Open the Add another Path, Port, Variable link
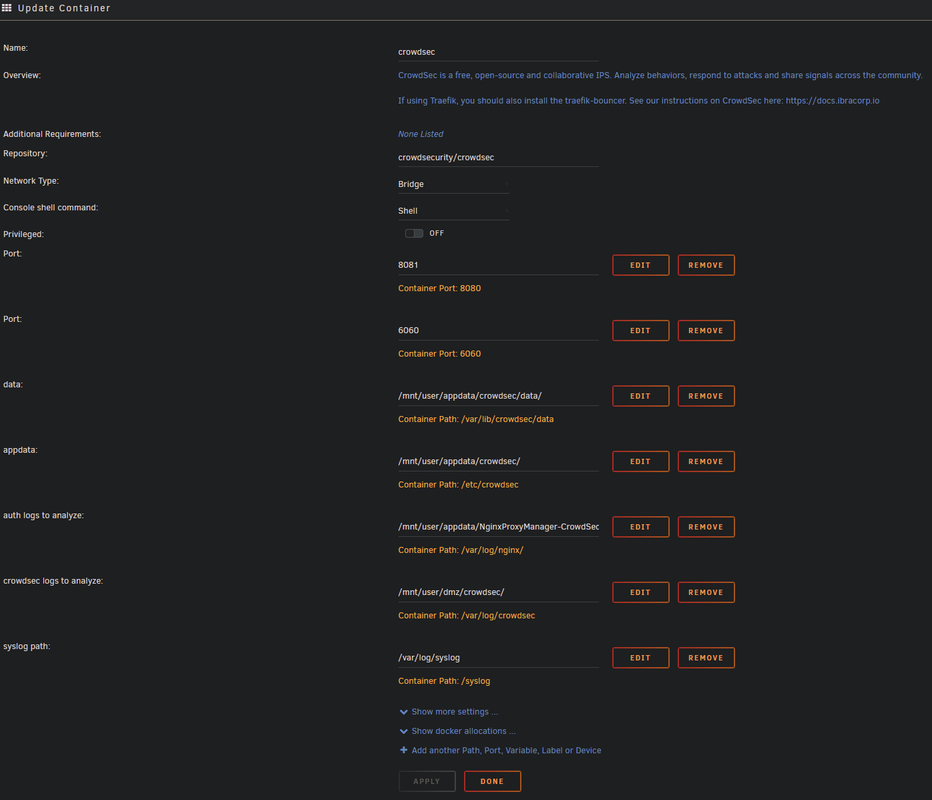The width and height of the screenshot is (932, 800). tap(506, 750)
